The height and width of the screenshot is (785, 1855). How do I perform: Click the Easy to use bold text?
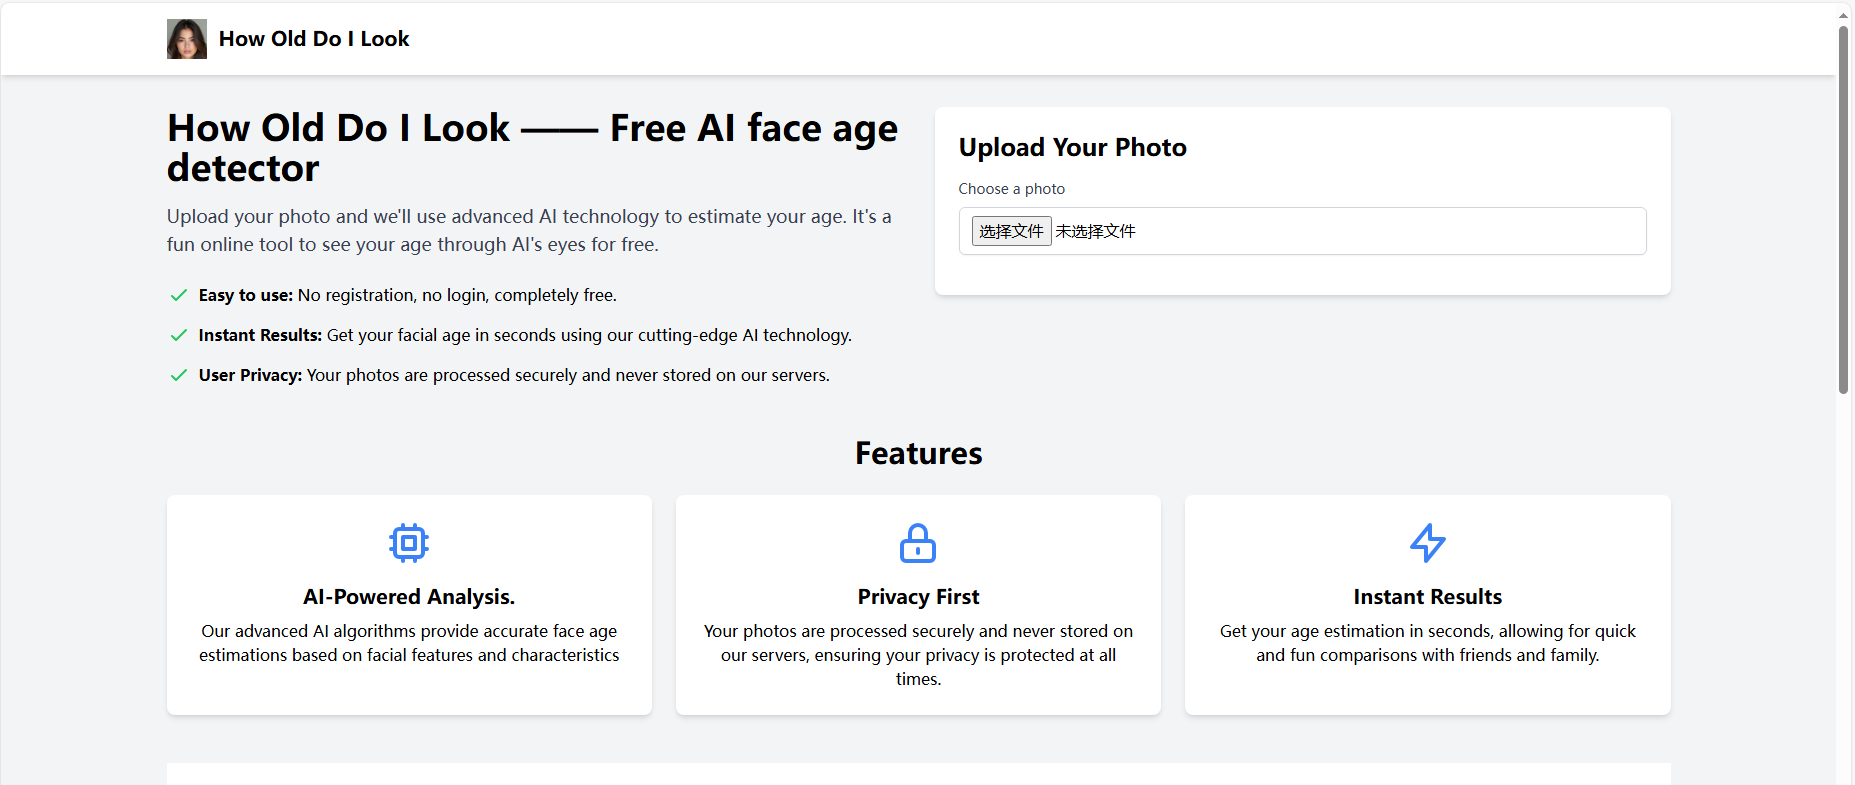click(x=245, y=295)
